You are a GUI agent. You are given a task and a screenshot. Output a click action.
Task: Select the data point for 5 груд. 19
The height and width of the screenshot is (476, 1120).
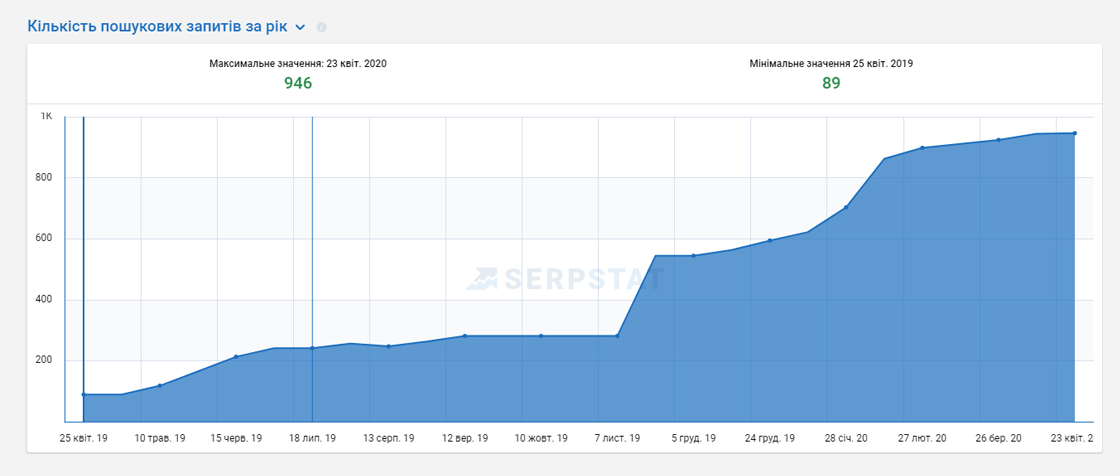coord(694,255)
